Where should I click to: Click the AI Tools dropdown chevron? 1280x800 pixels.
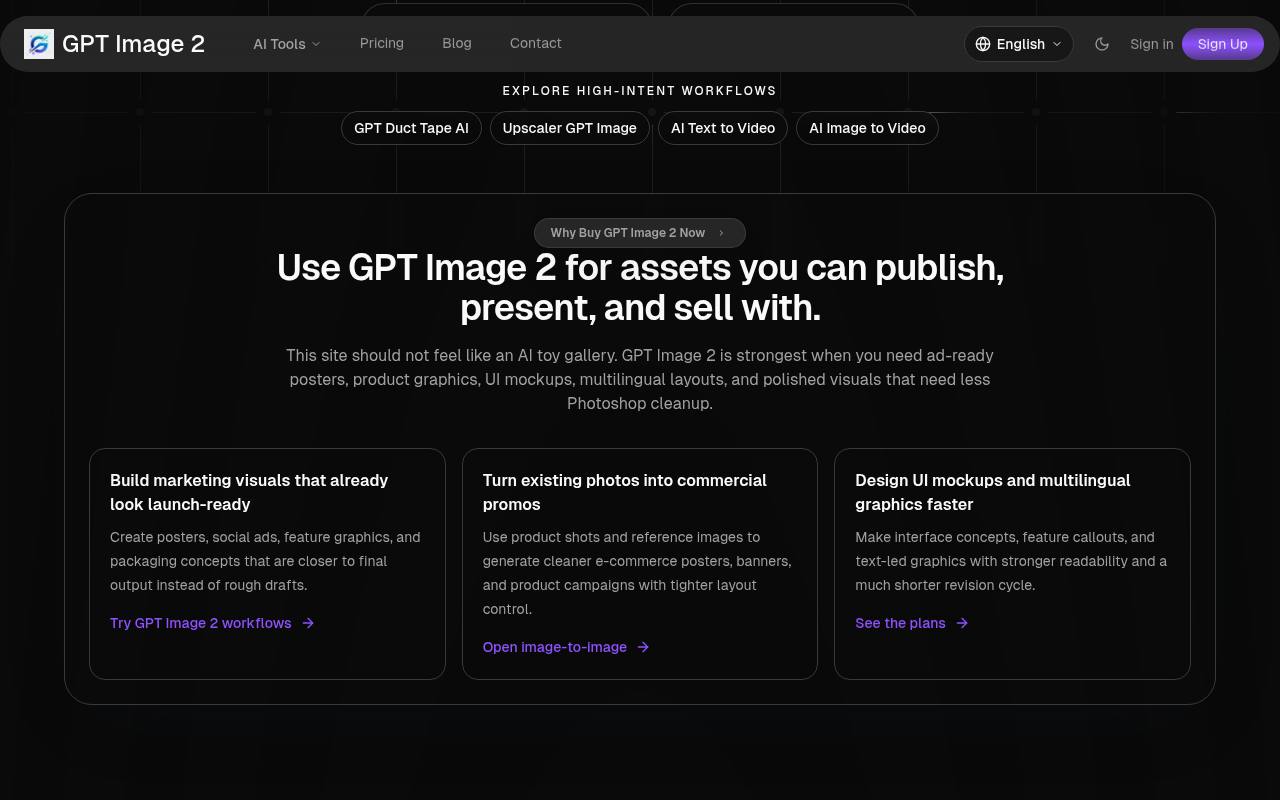point(316,44)
